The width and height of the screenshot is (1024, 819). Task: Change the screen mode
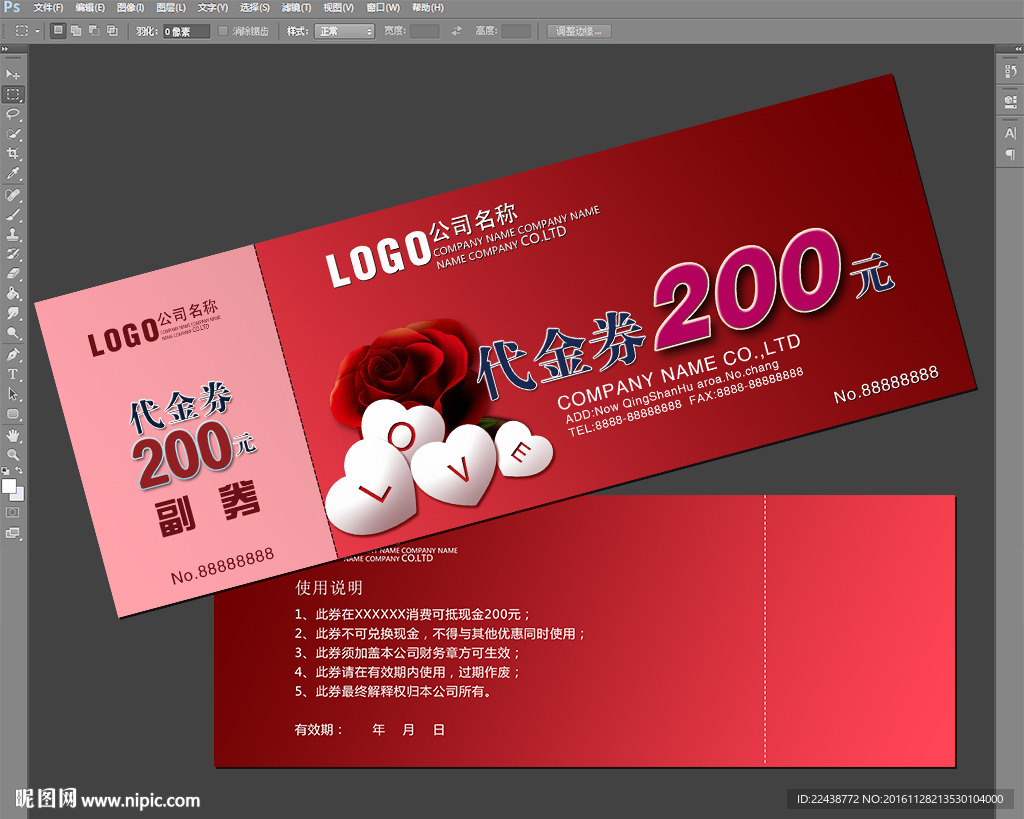12,533
